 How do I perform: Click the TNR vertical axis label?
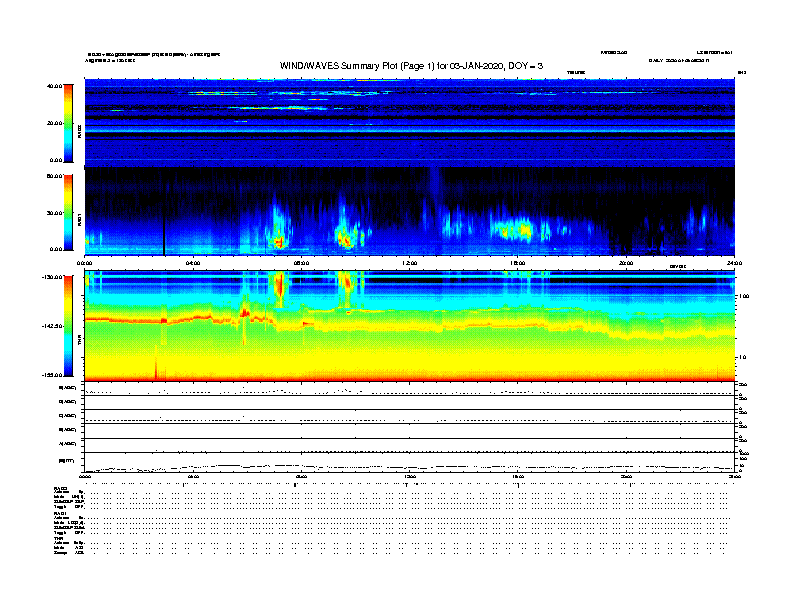(x=80, y=340)
